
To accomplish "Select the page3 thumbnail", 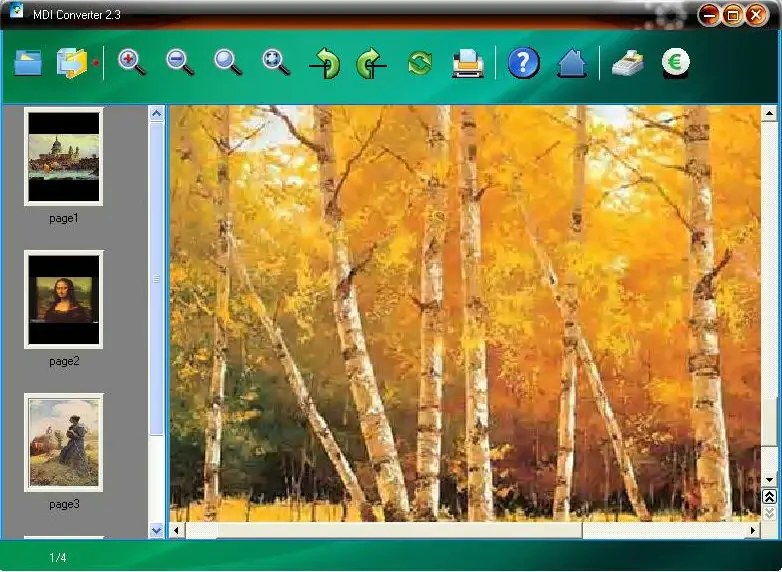I will point(64,443).
